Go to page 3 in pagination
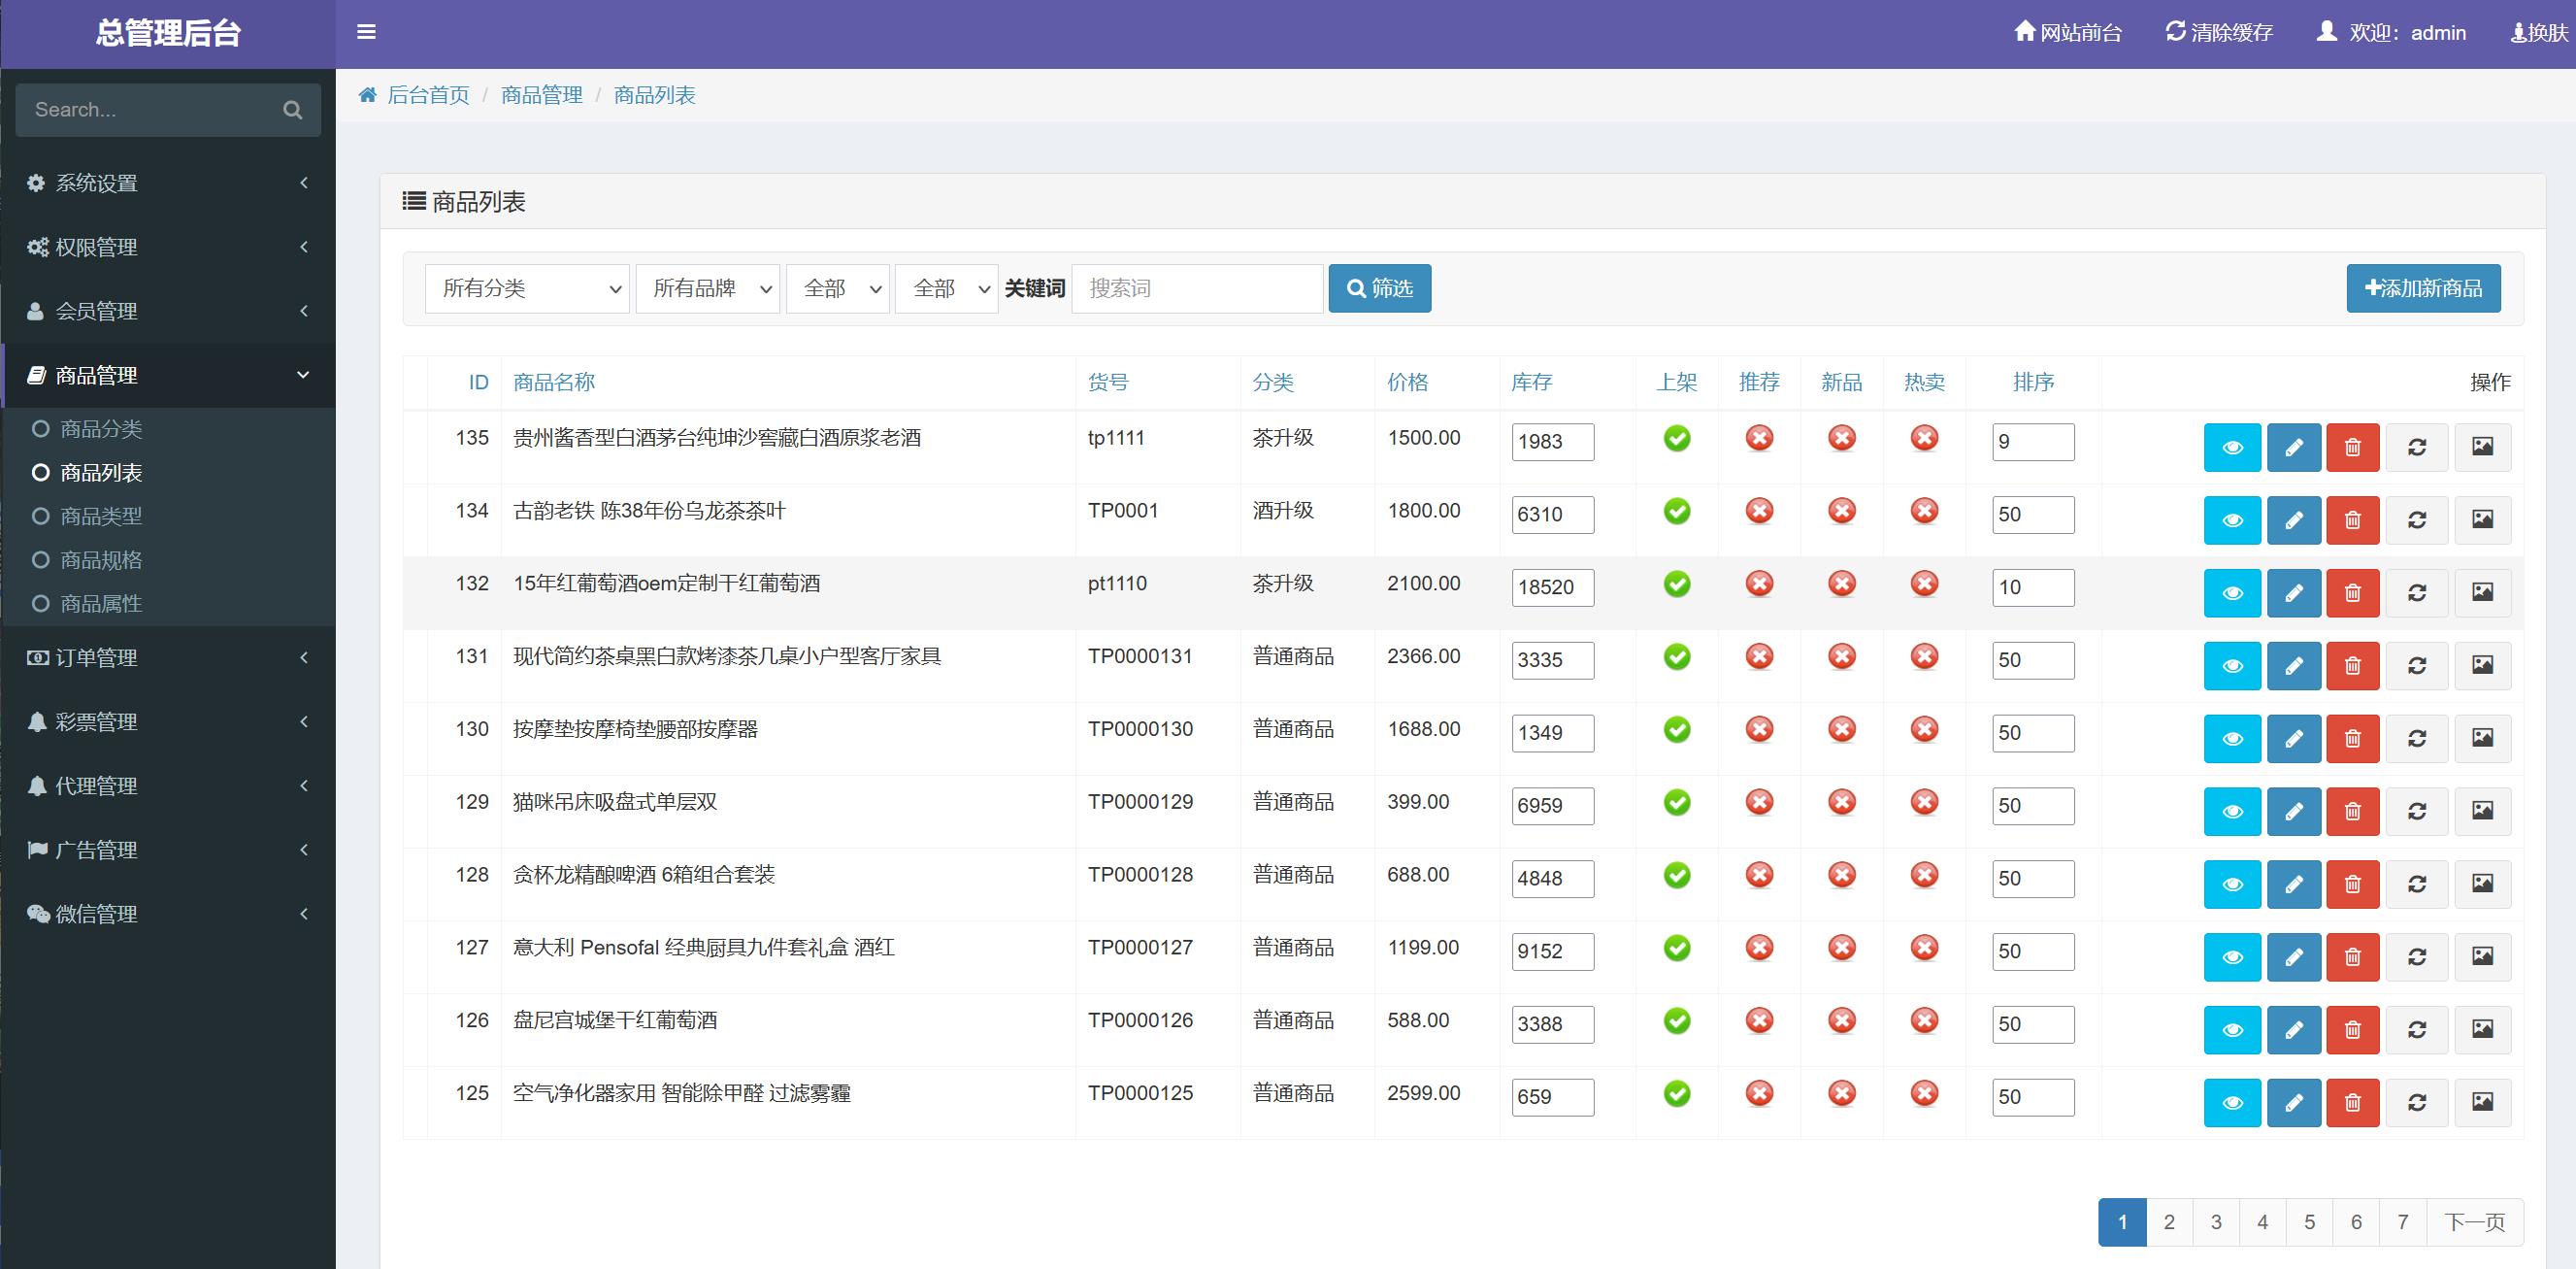Screen dimensions: 2576x1269 point(2216,1222)
